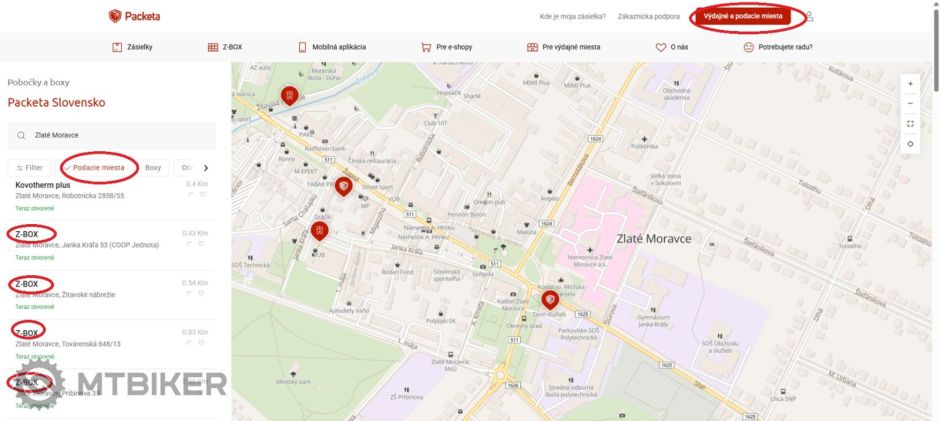Favorite Kovotherm plus with heart icon
Viewport: 940px width, 421px height.
(202, 195)
